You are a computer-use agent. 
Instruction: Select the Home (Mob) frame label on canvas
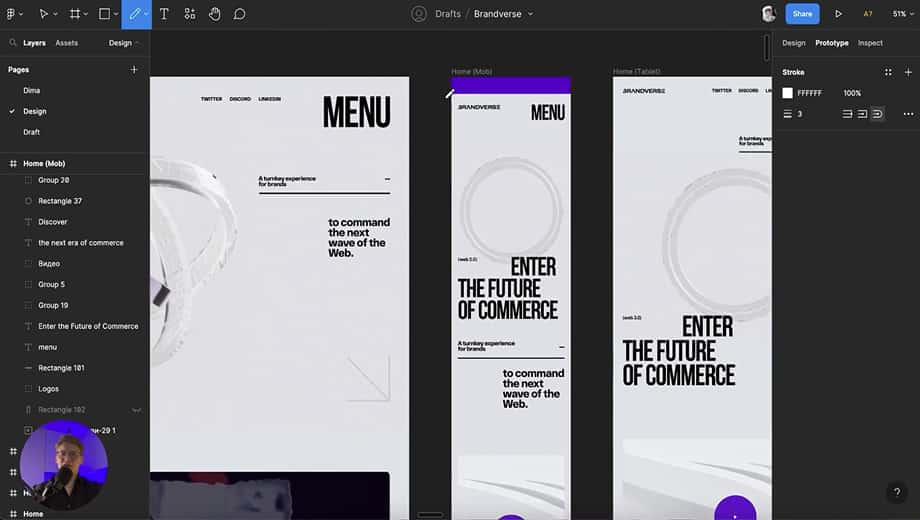click(x=472, y=72)
